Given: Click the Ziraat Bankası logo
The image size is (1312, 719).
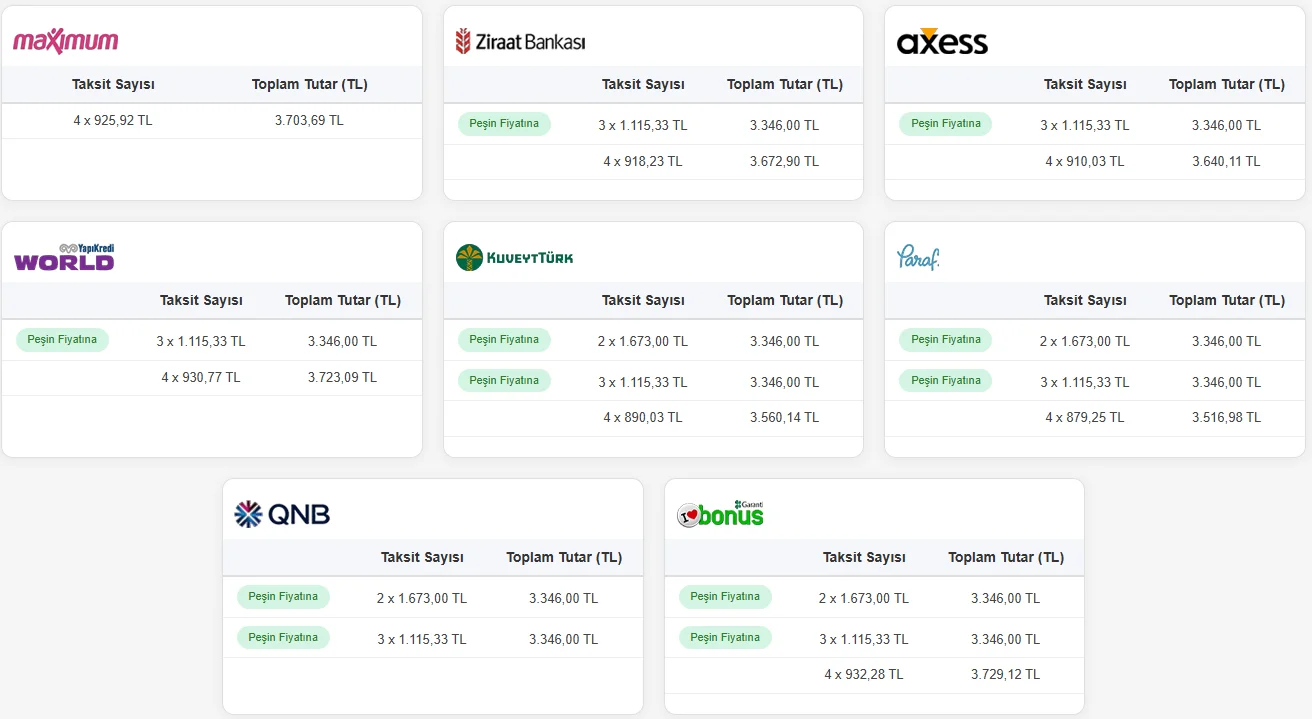Looking at the screenshot, I should click(520, 41).
